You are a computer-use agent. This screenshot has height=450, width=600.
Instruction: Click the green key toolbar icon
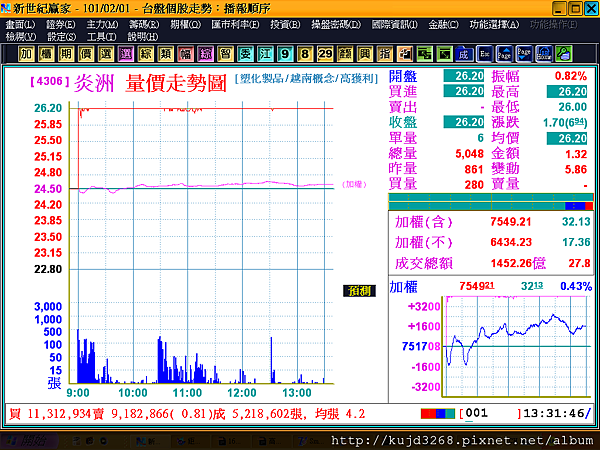point(564,54)
